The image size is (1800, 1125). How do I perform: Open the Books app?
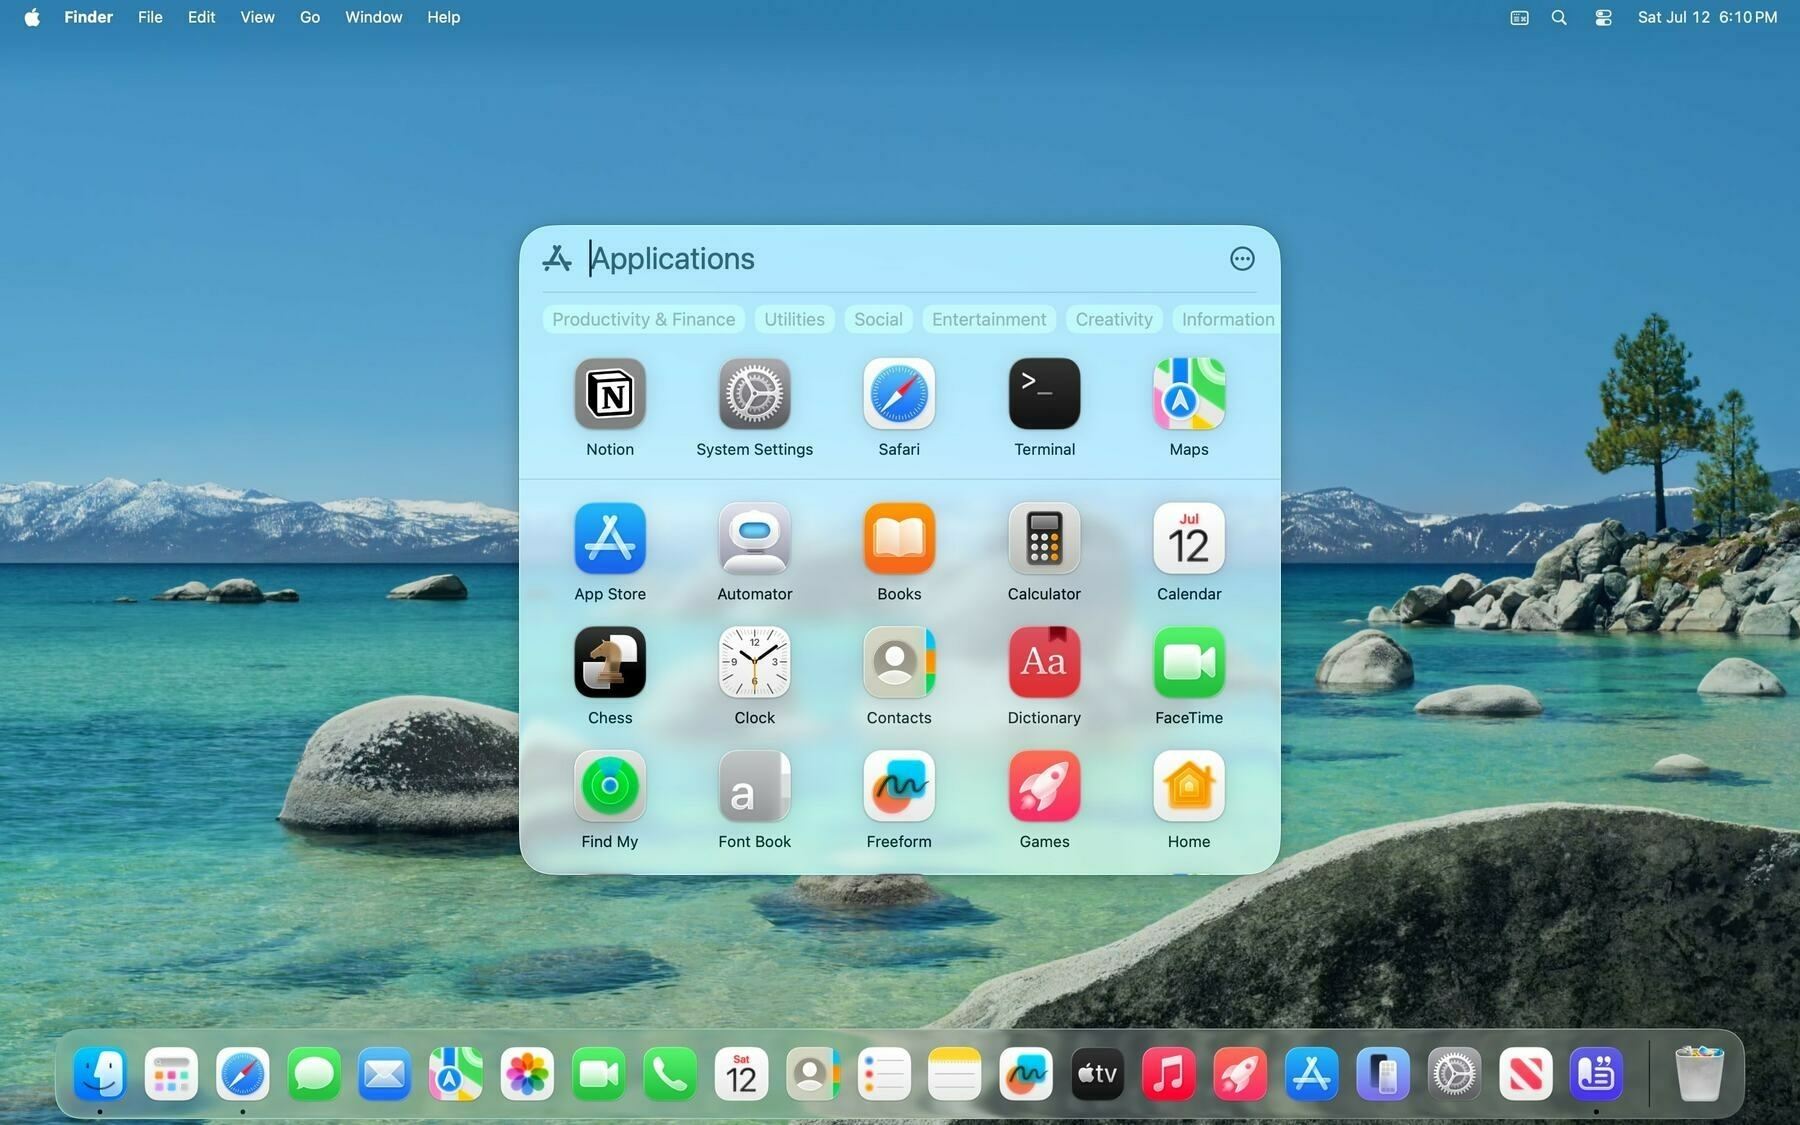(899, 538)
